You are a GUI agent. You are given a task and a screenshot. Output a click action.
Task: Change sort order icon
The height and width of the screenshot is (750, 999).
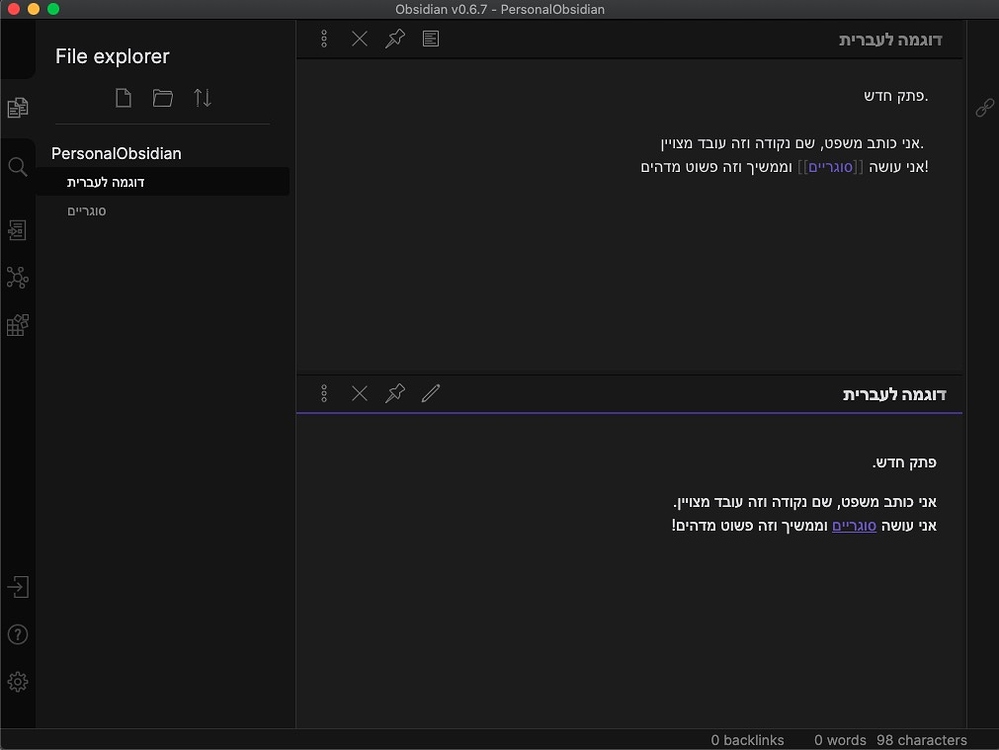click(x=203, y=98)
